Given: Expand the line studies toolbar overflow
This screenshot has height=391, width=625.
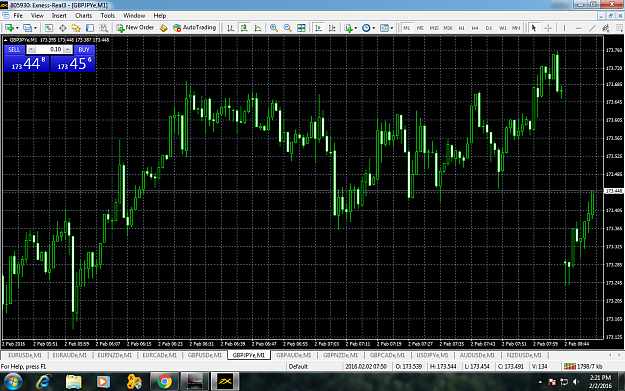Looking at the screenshot, I should (619, 28).
